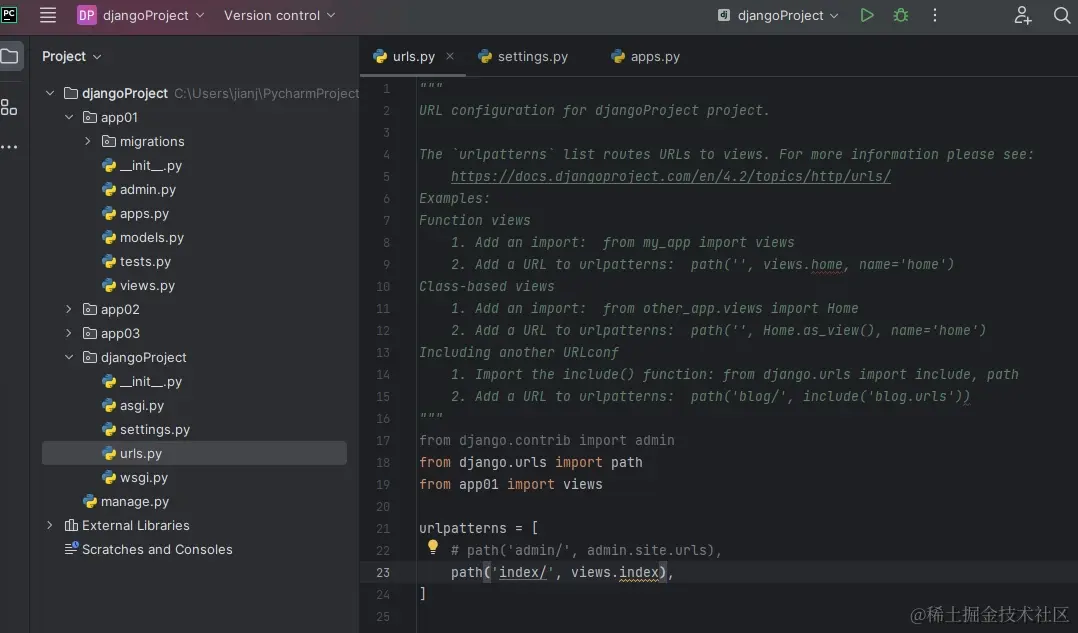Open the docs.djangoproject.com URL link
The width and height of the screenshot is (1078, 633).
(x=671, y=177)
